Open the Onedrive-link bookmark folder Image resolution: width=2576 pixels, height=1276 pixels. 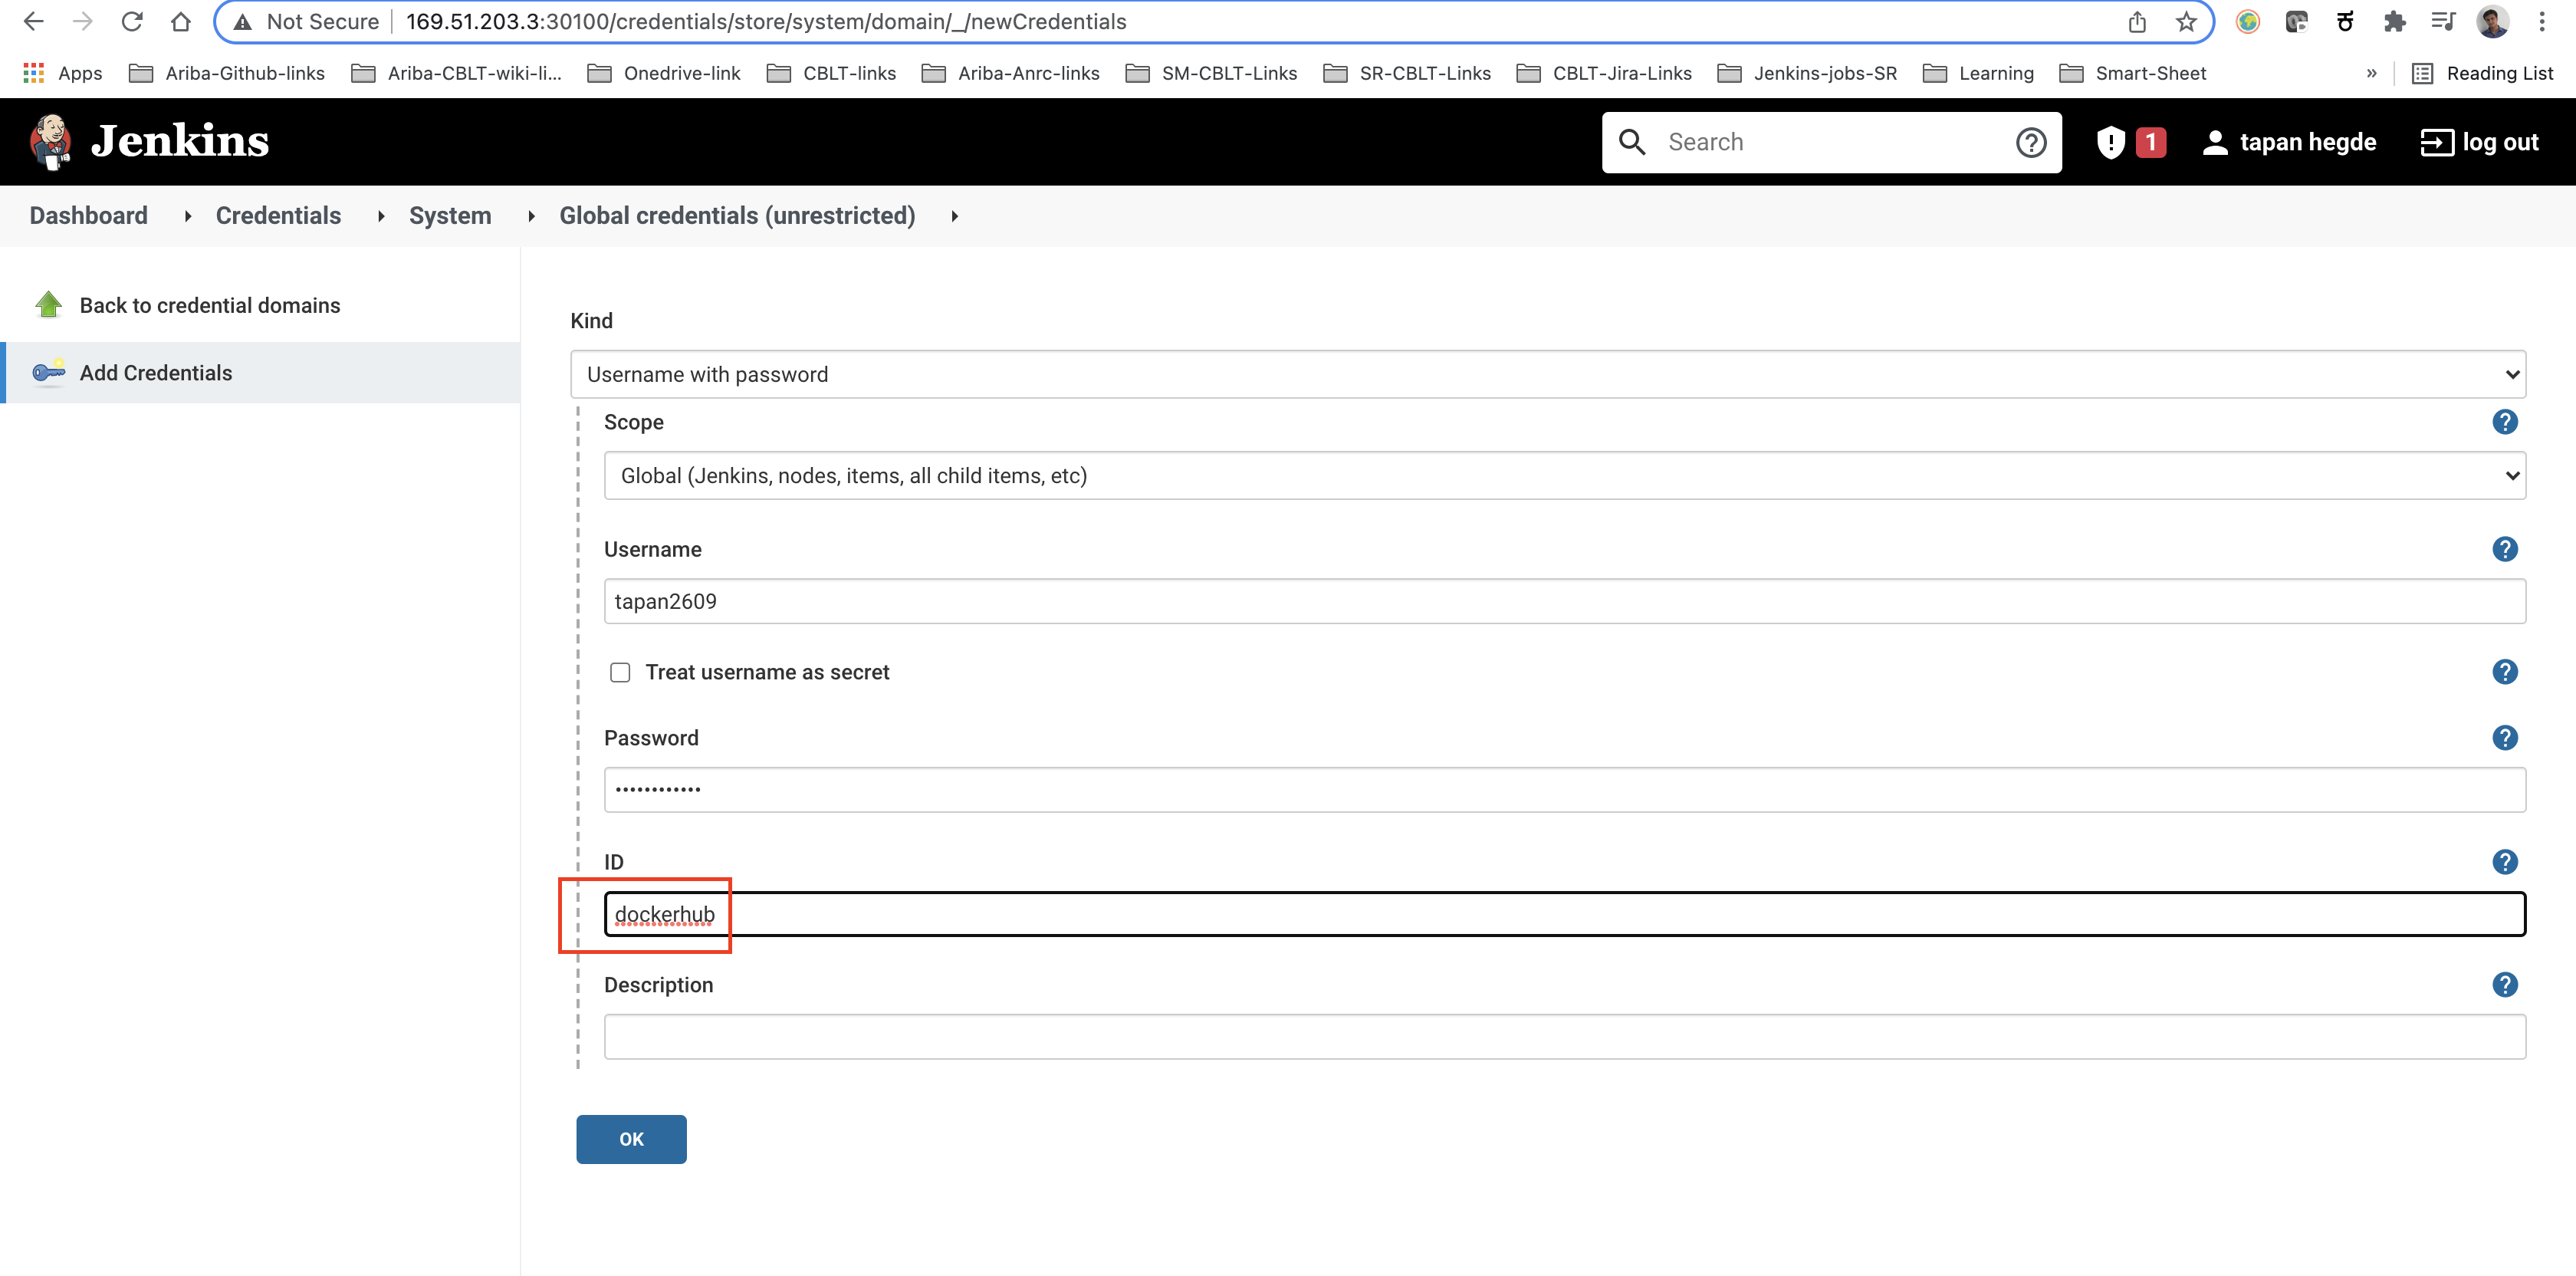663,73
